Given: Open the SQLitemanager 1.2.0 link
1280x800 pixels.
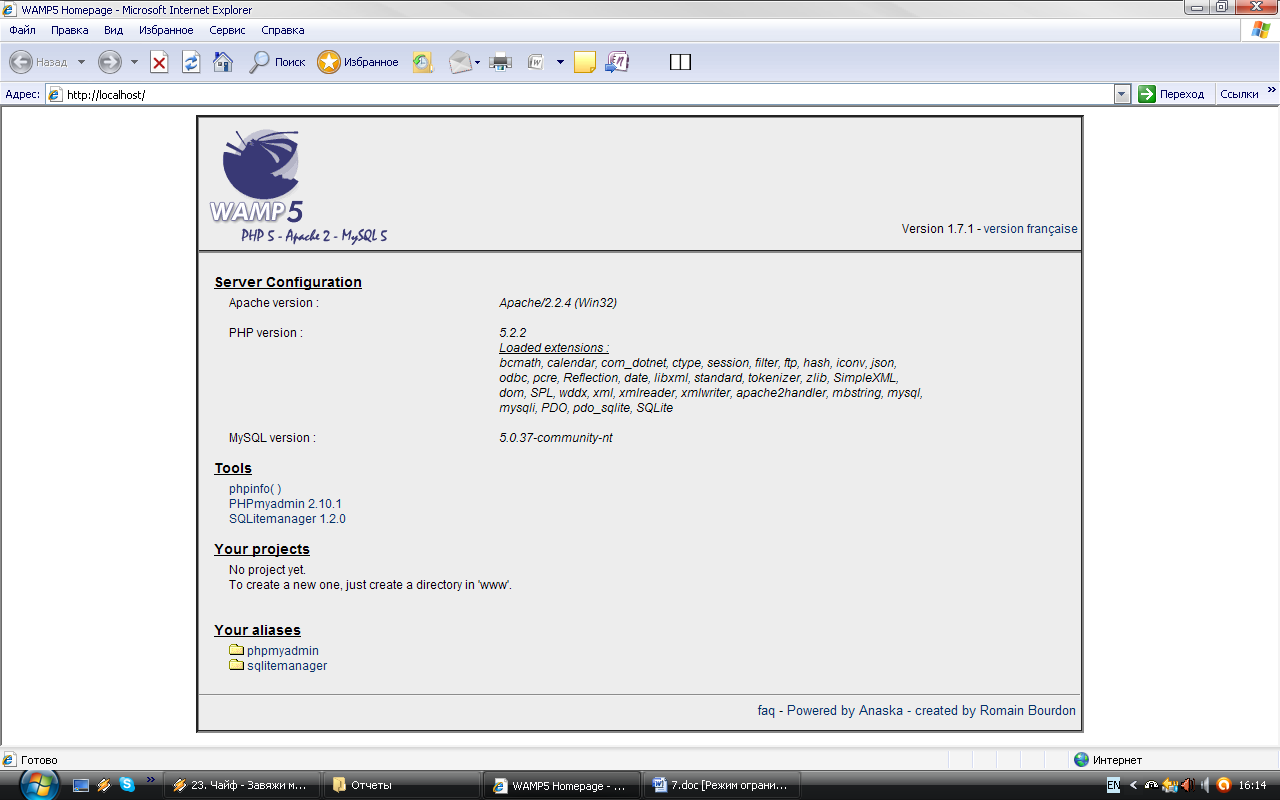Looking at the screenshot, I should click(287, 519).
